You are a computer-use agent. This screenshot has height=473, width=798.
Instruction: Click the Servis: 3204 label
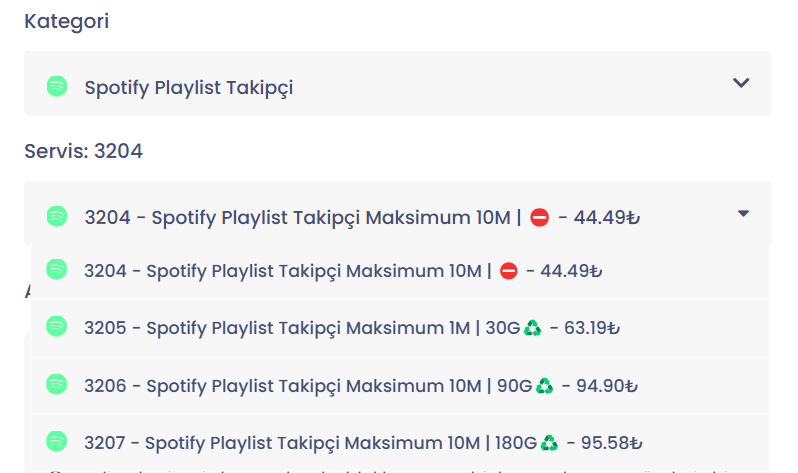pos(83,151)
